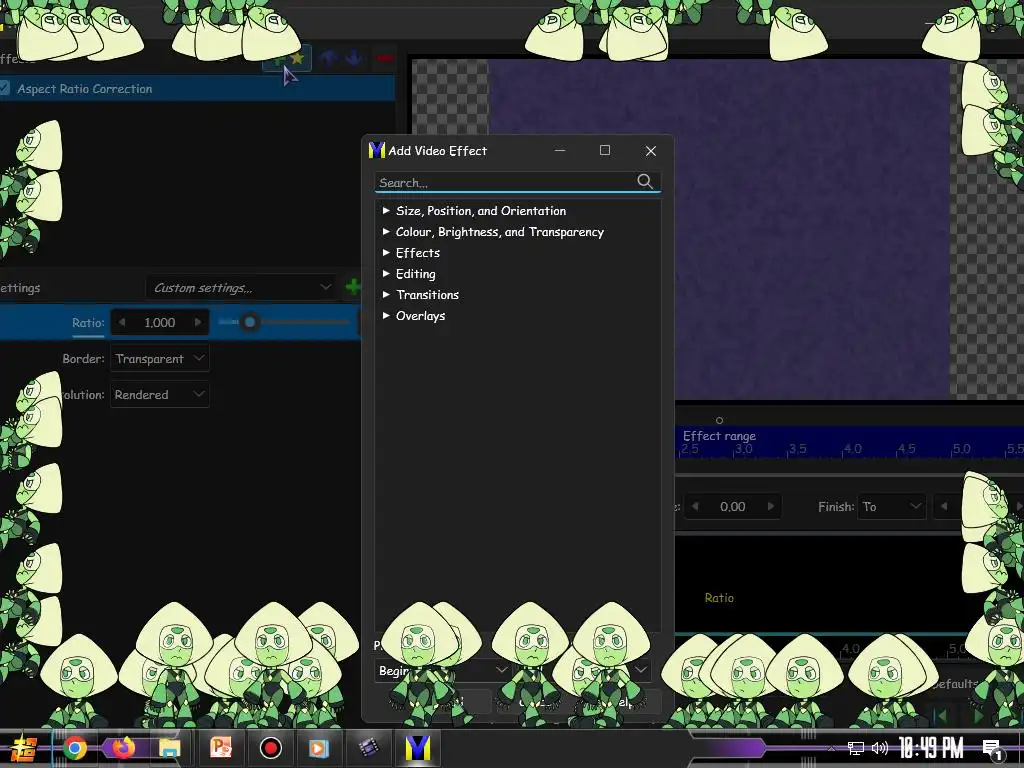Increase Ratio with the right stepper arrow
The width and height of the screenshot is (1024, 768).
[x=198, y=322]
